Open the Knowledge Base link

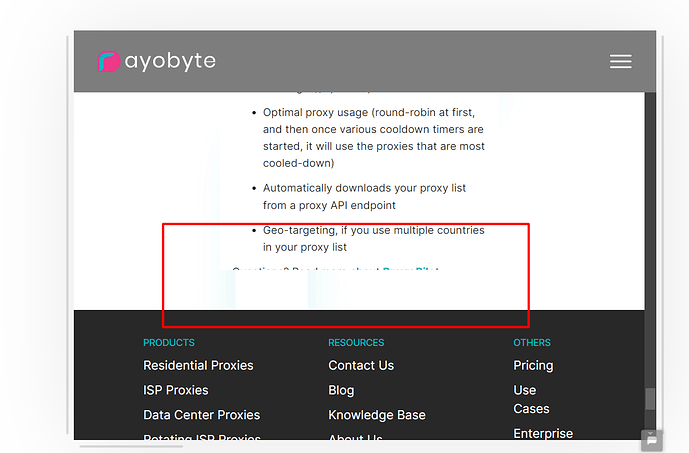(377, 415)
